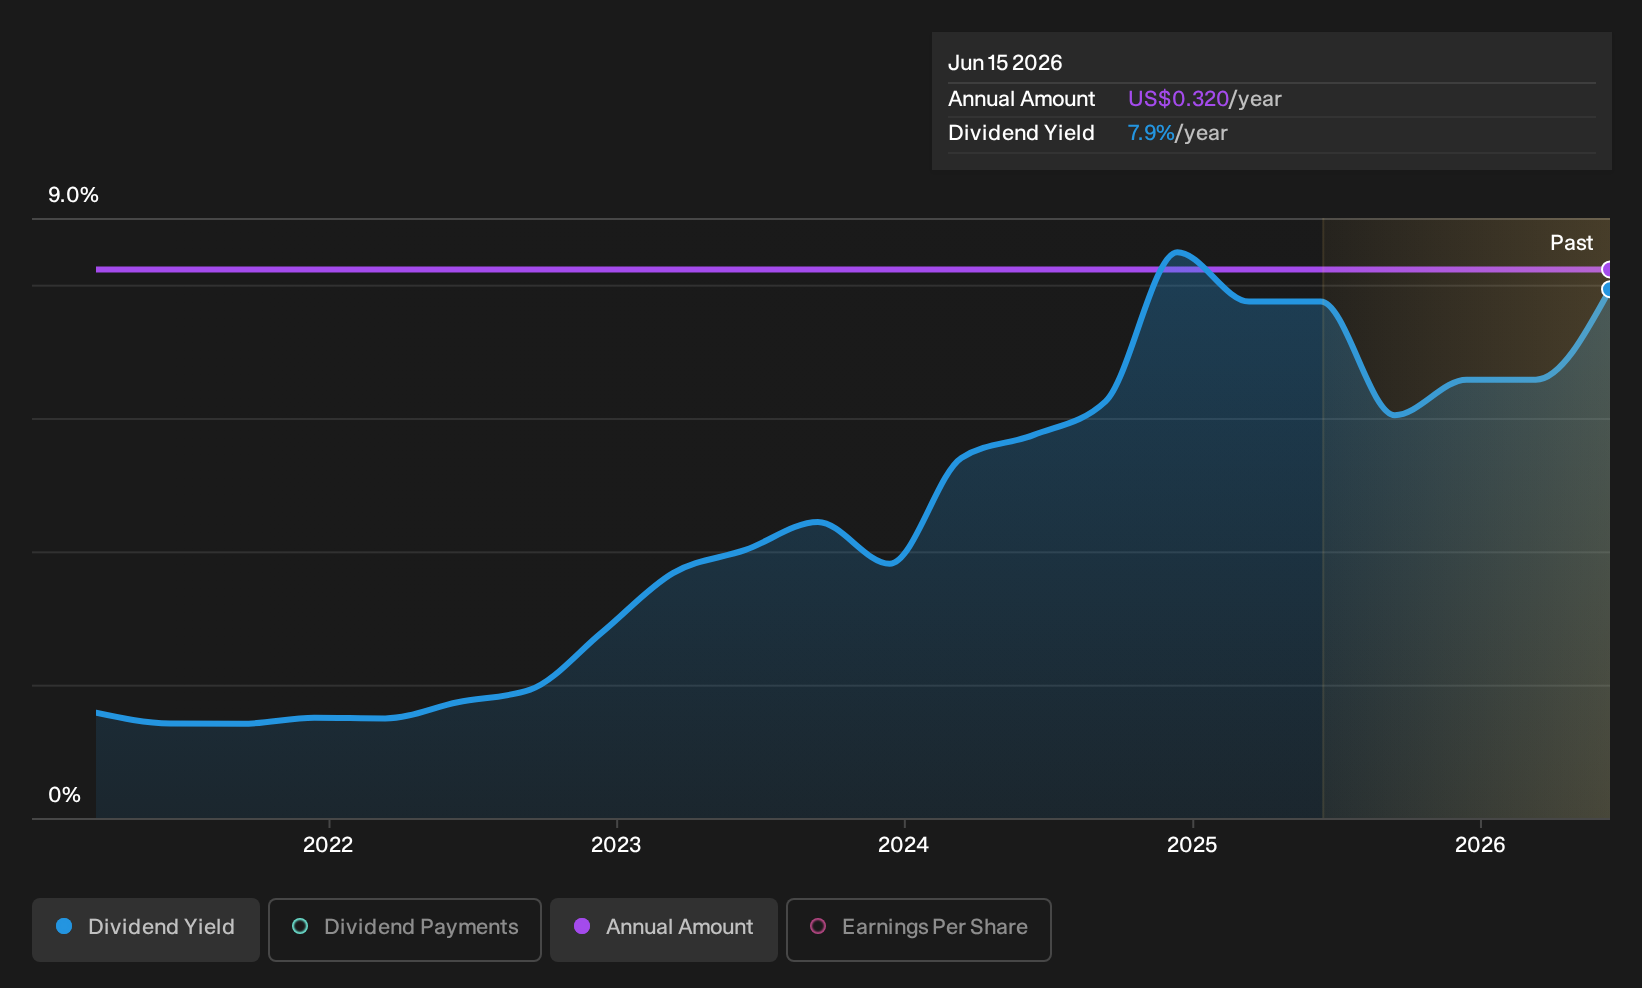Click the blue Dividend Yield legend dot

click(64, 927)
